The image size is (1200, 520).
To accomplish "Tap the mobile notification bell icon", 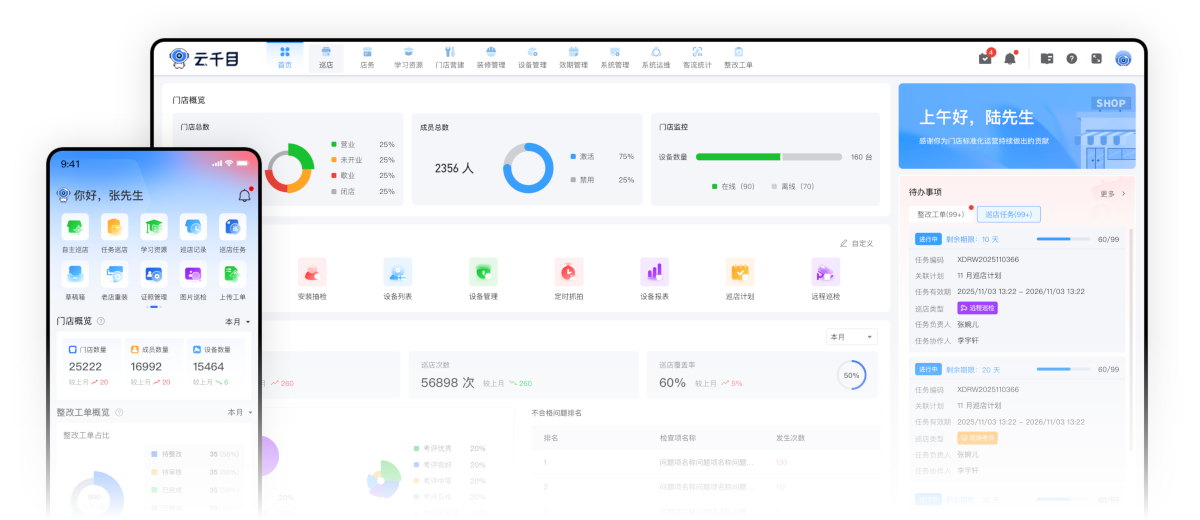I will (x=244, y=195).
